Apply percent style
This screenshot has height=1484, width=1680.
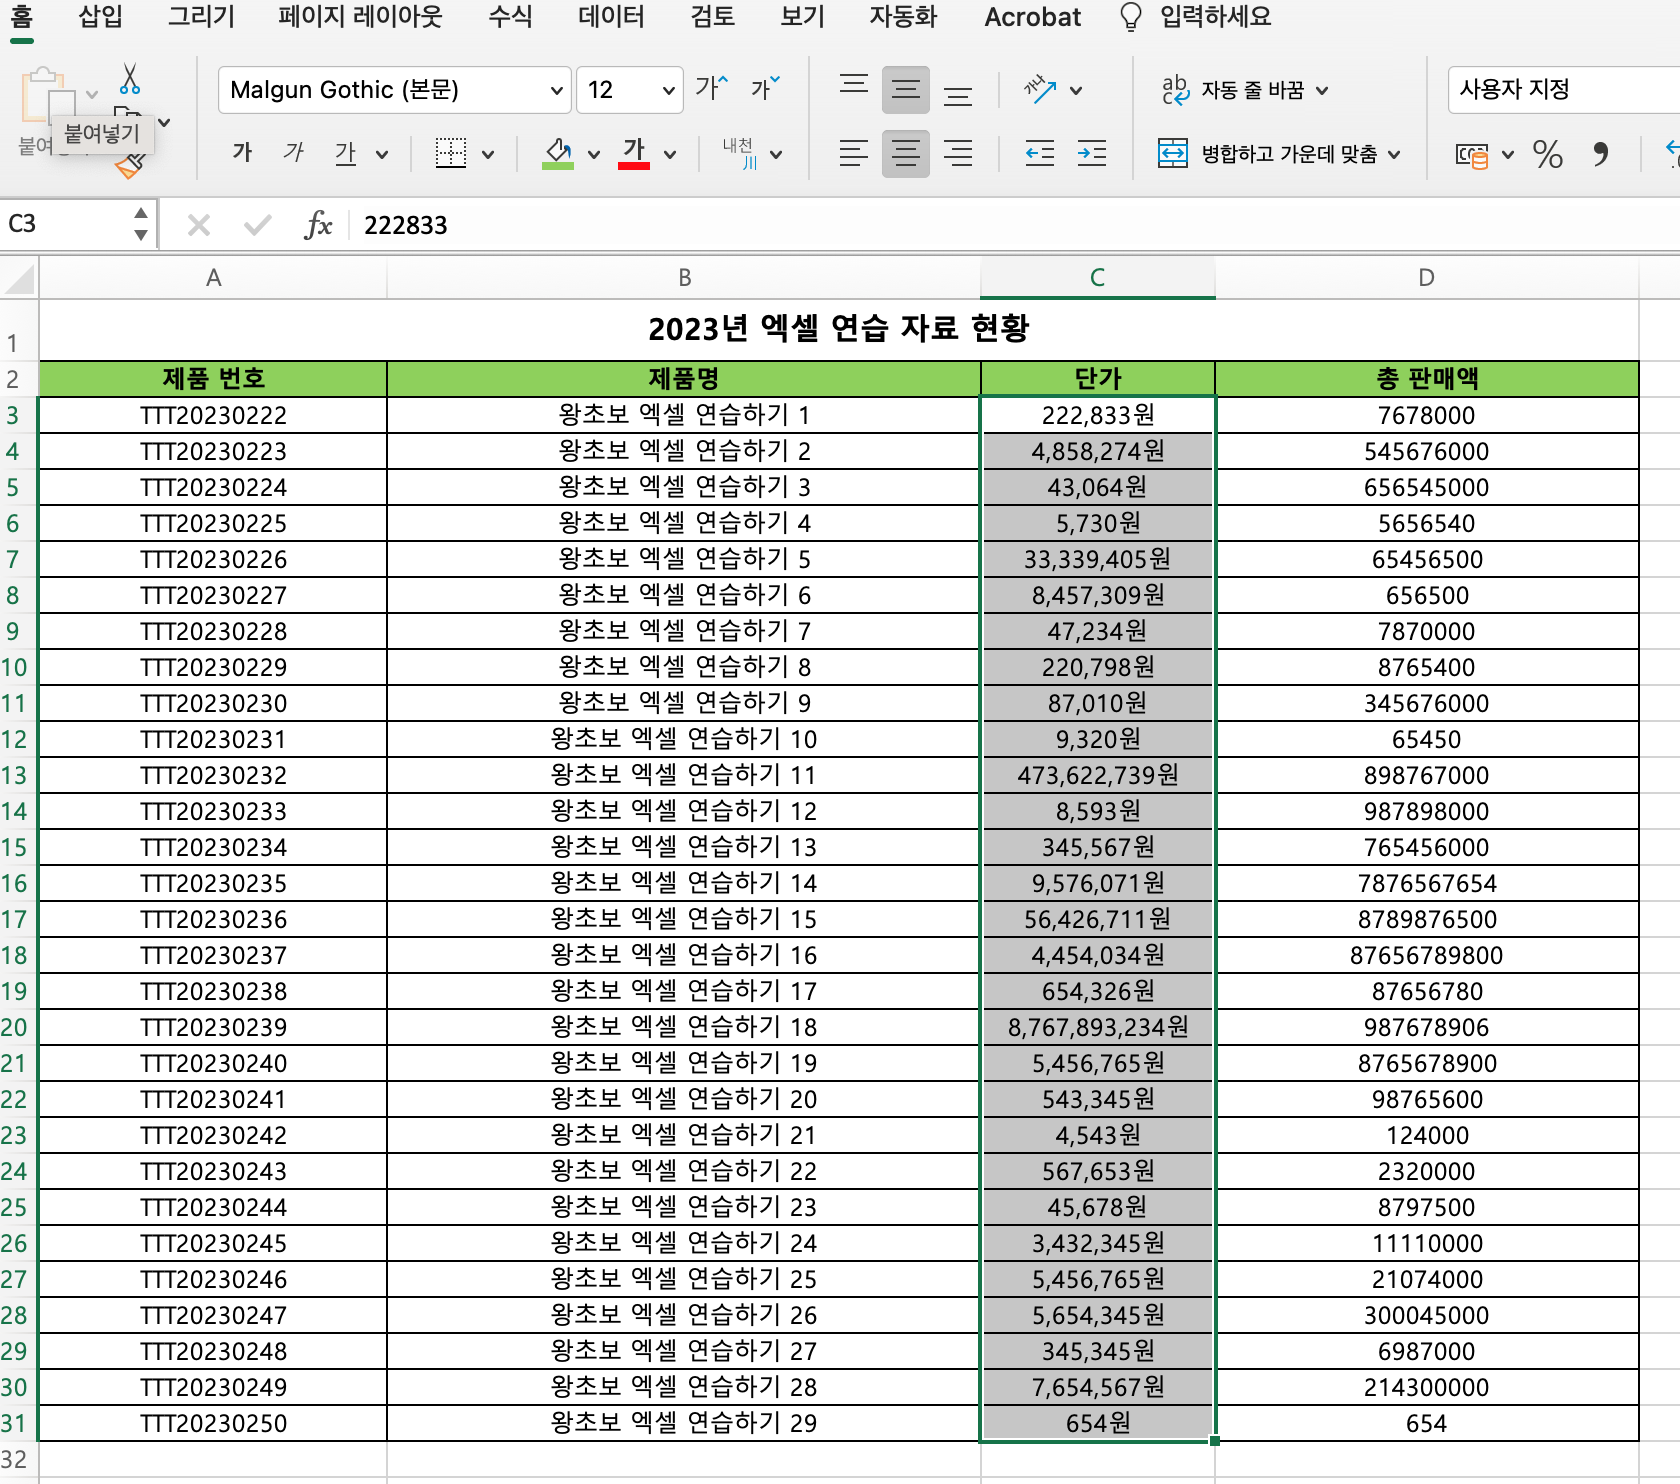tap(1548, 154)
